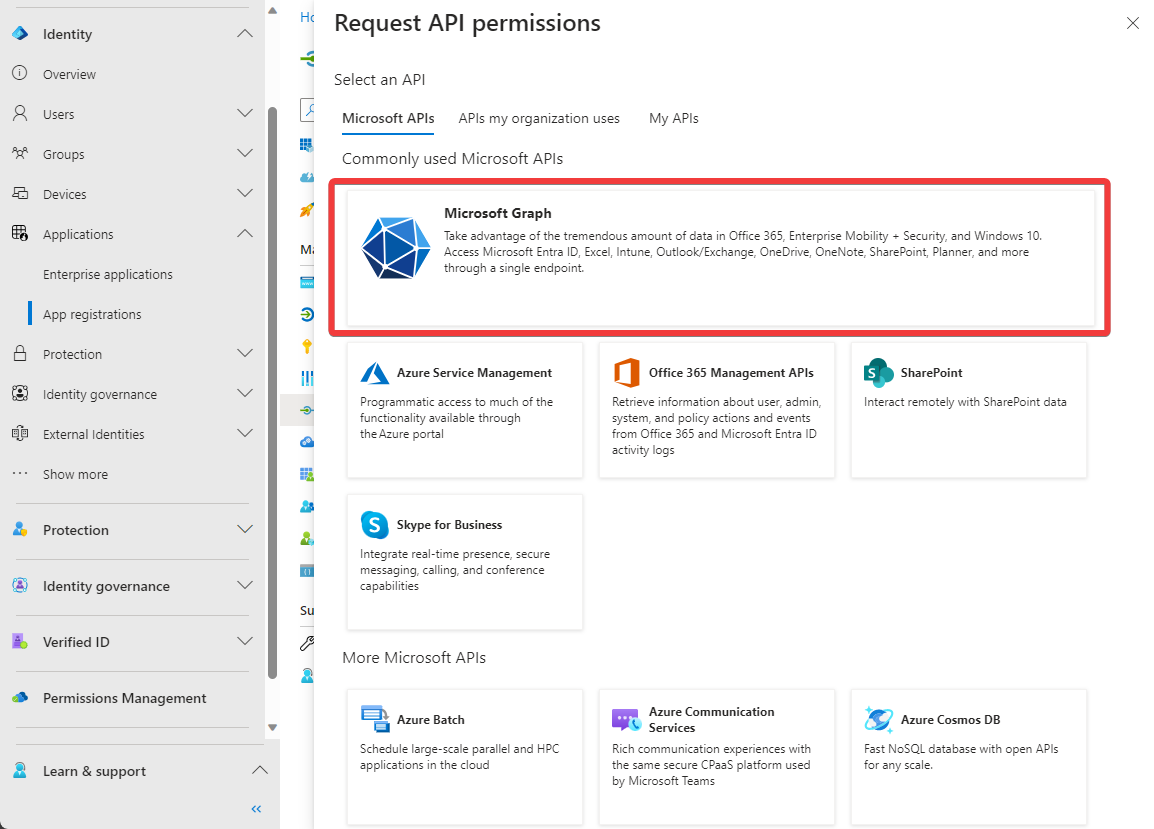Expand the Users chevron
Image resolution: width=1154 pixels, height=829 pixels.
245,113
